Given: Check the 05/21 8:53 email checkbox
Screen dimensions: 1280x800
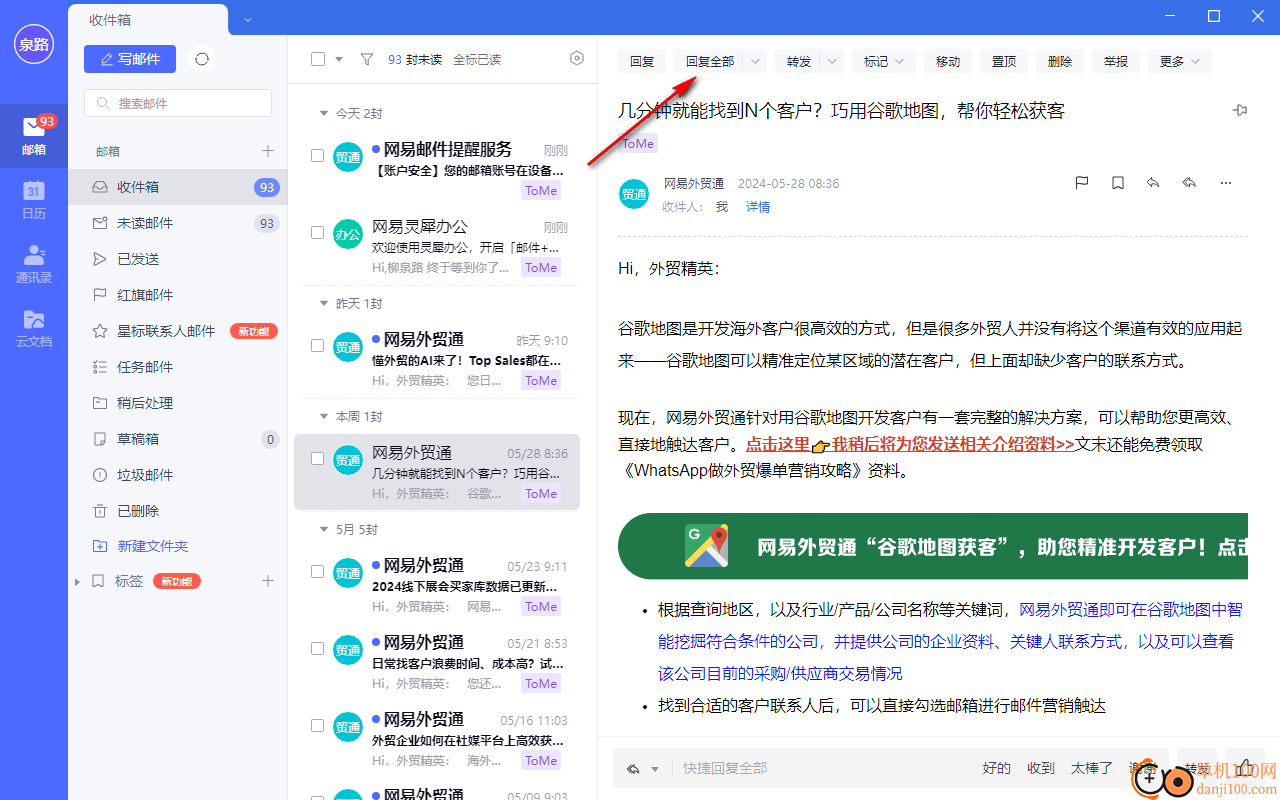Looking at the screenshot, I should (317, 649).
